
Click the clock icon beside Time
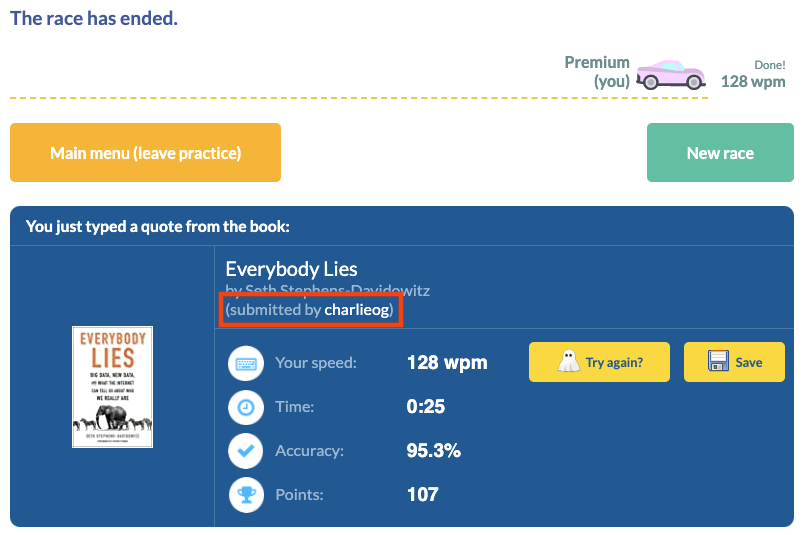pos(245,407)
